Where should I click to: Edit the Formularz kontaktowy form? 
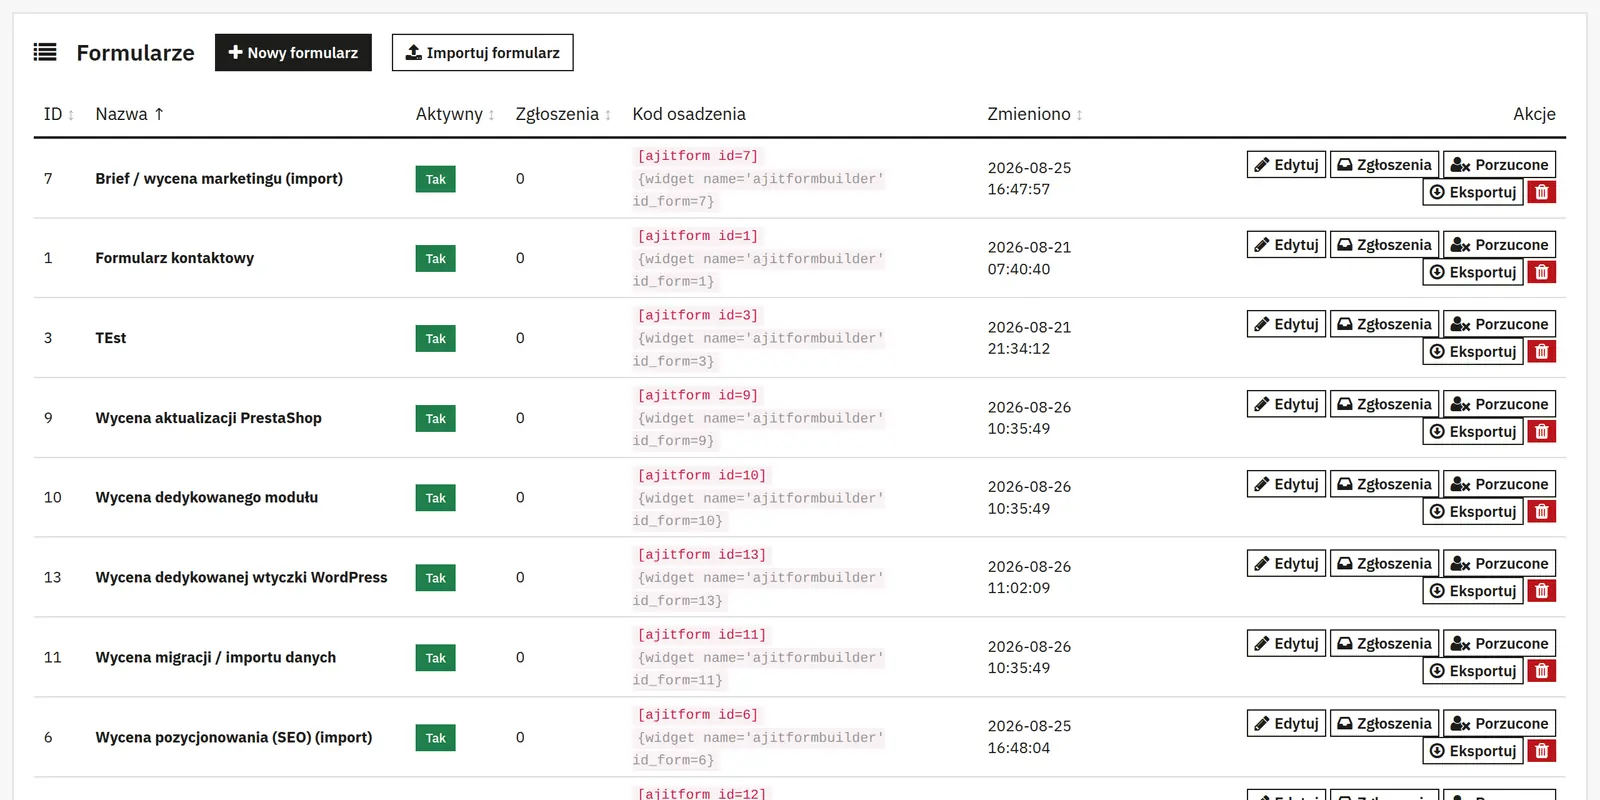(1287, 245)
